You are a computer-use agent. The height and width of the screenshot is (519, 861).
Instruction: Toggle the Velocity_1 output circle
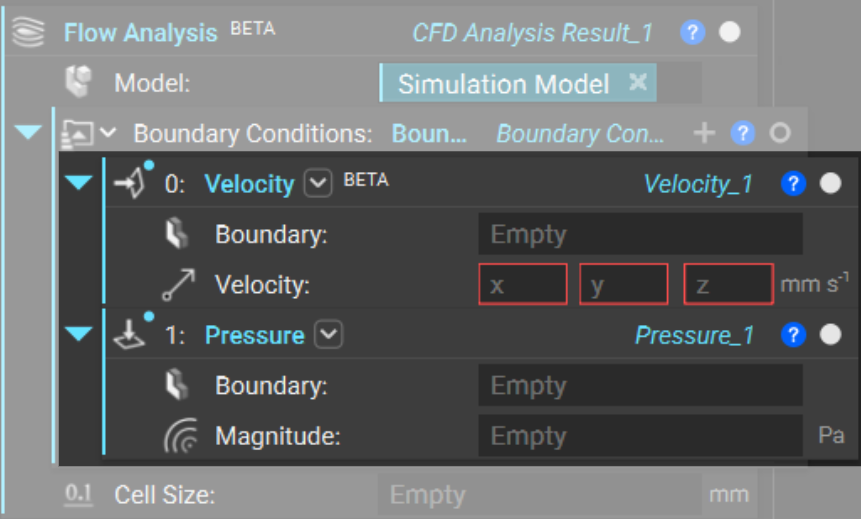click(830, 184)
